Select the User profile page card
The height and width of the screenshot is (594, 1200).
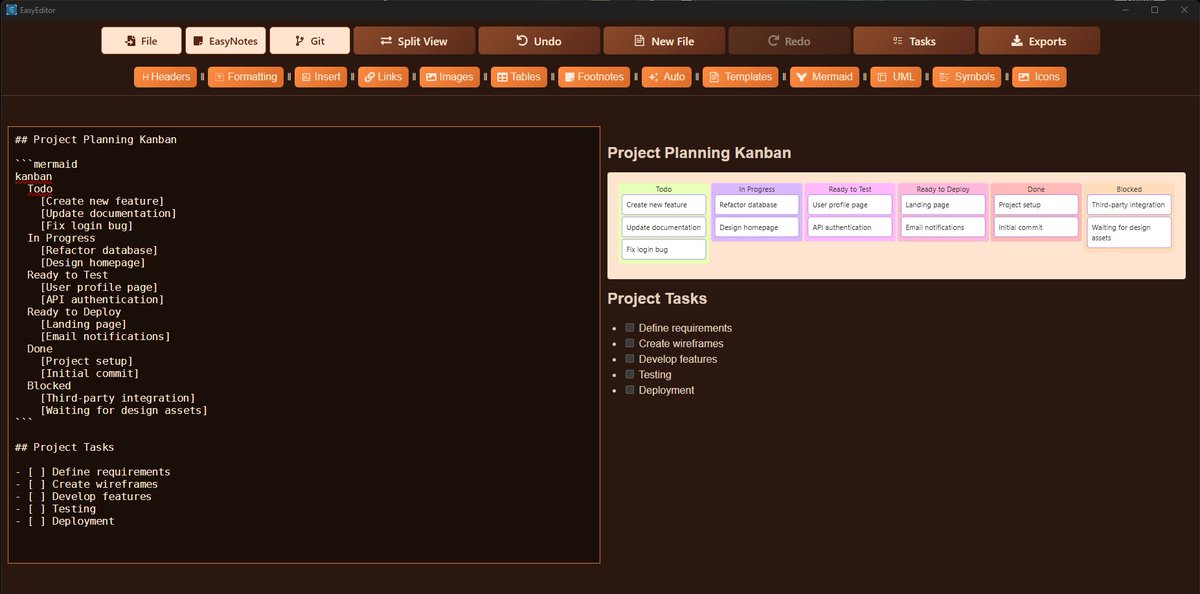coord(850,205)
